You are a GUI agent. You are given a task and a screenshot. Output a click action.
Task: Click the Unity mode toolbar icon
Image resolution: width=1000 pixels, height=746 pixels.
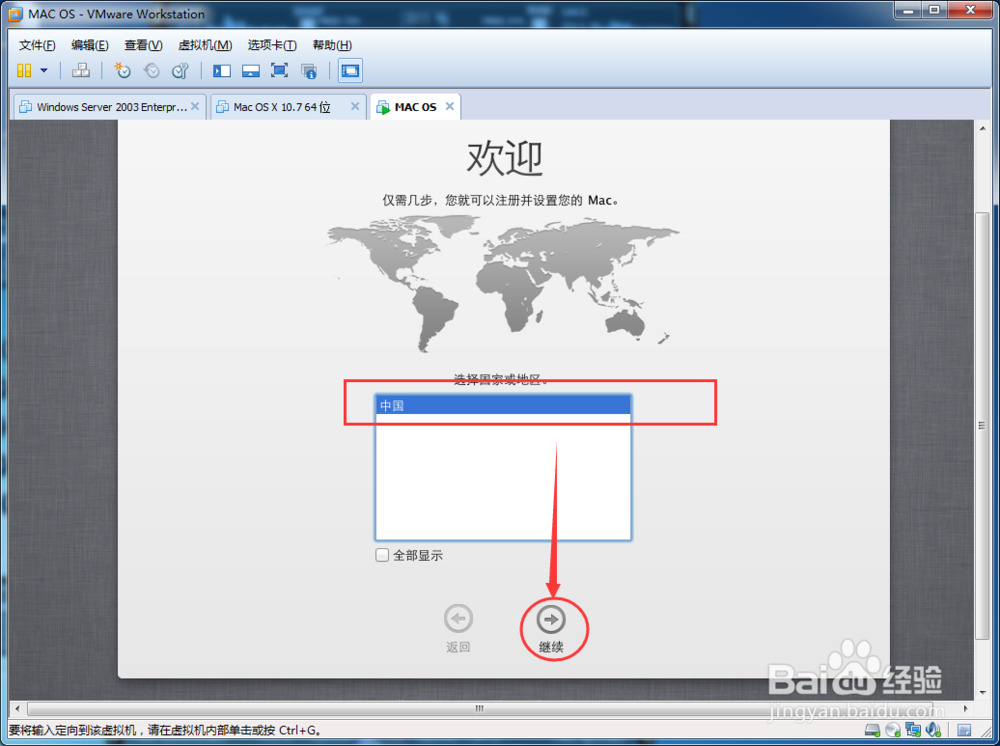pyautogui.click(x=309, y=71)
